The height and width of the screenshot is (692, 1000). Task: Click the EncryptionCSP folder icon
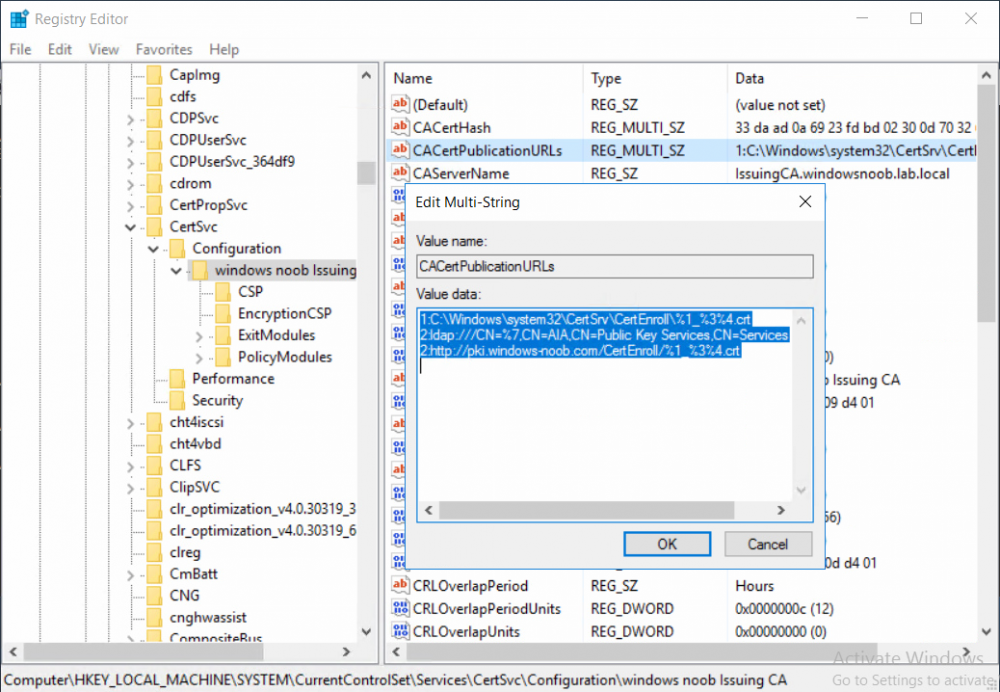223,314
